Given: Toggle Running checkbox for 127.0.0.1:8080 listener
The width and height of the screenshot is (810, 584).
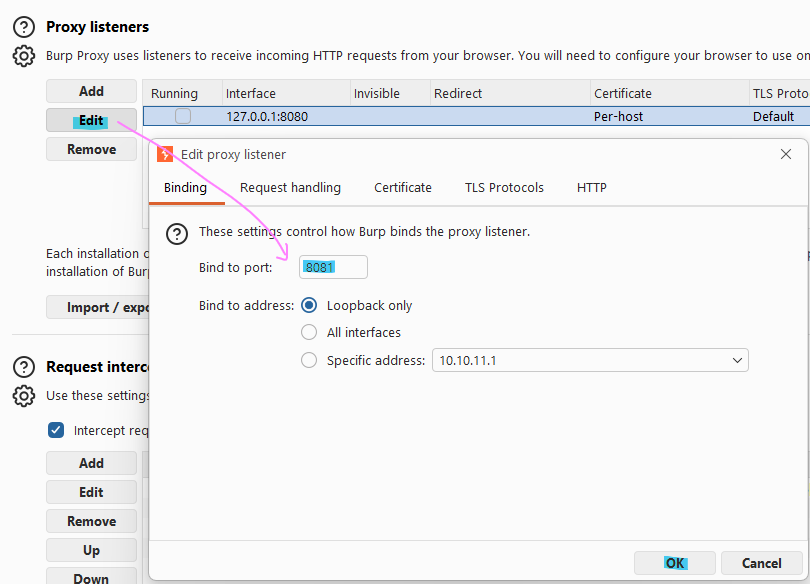Looking at the screenshot, I should coord(183,116).
